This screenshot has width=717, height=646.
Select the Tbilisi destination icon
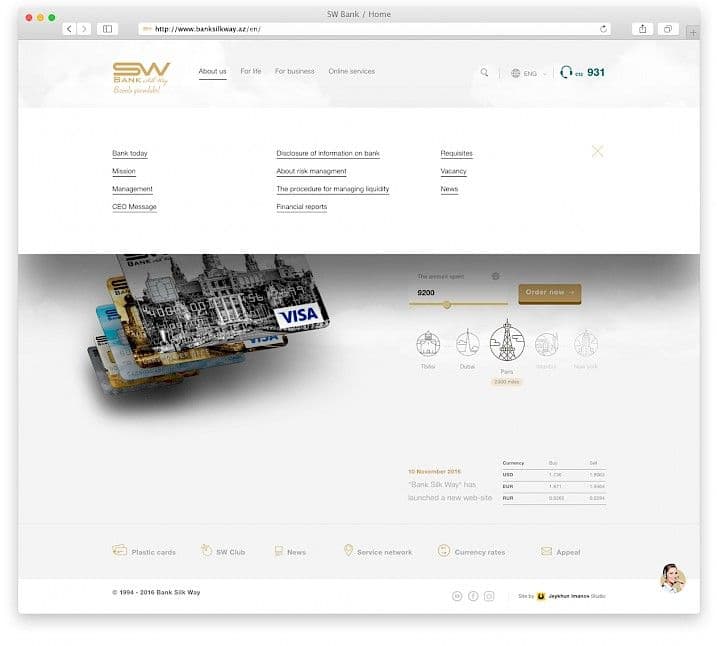428,344
